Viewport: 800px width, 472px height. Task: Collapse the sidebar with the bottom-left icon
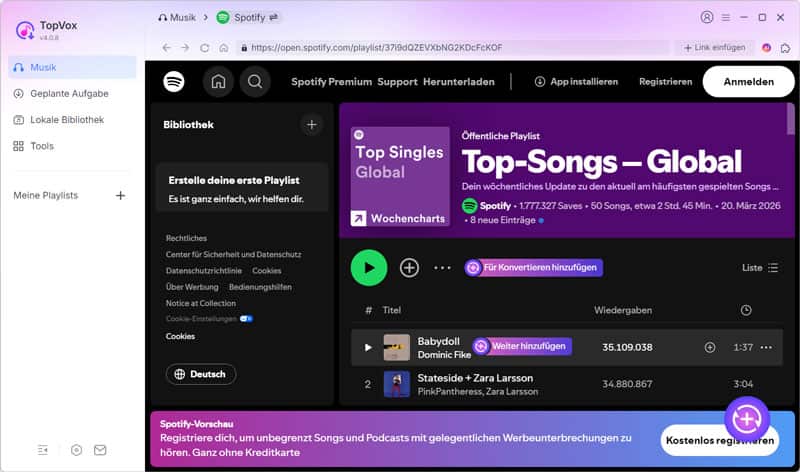(43, 450)
